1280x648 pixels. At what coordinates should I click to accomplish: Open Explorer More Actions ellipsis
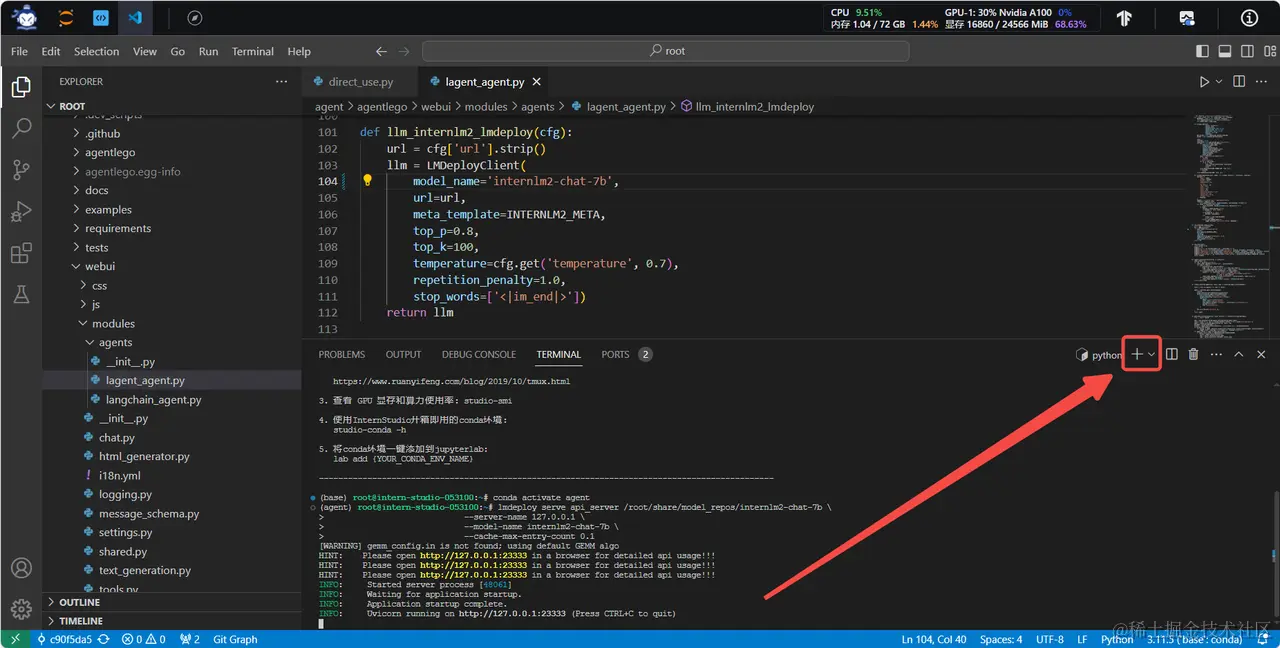pos(282,82)
